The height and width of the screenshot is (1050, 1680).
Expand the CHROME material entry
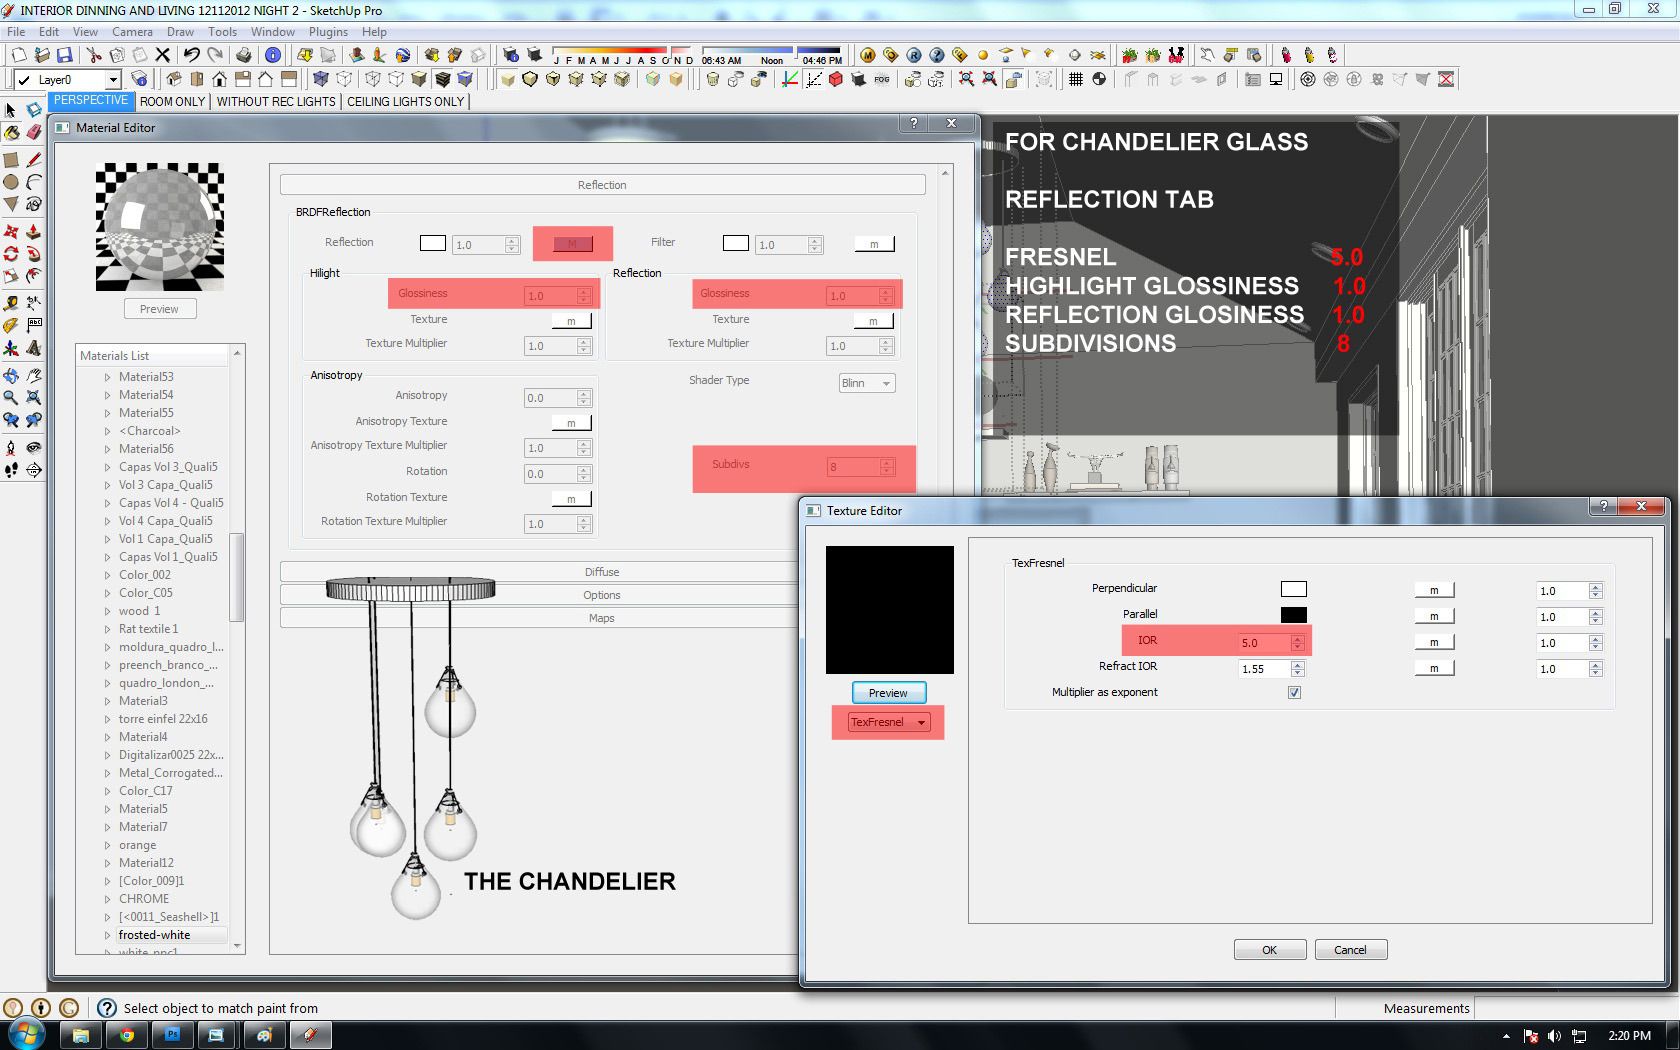point(107,899)
